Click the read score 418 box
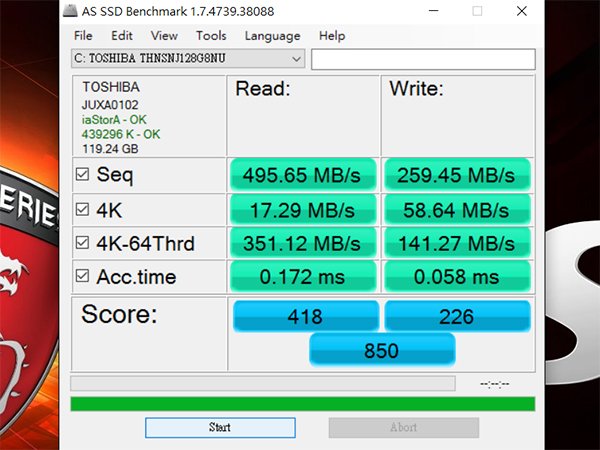 [x=304, y=317]
